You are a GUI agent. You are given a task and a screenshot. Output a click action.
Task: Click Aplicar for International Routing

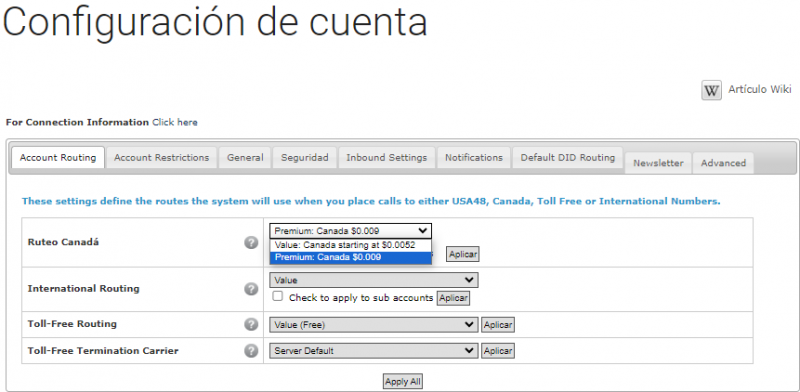453,298
